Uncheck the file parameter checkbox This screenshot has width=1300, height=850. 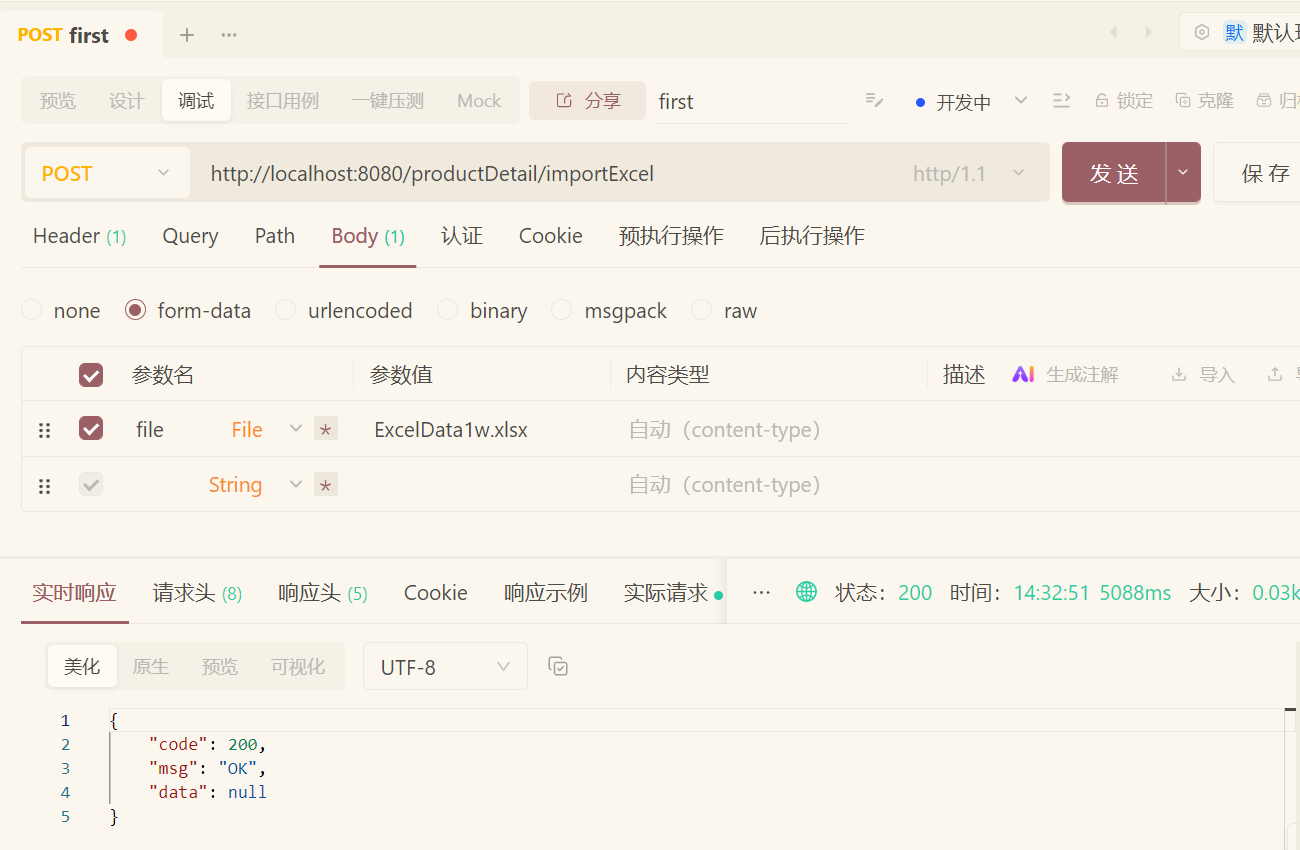pyautogui.click(x=91, y=429)
